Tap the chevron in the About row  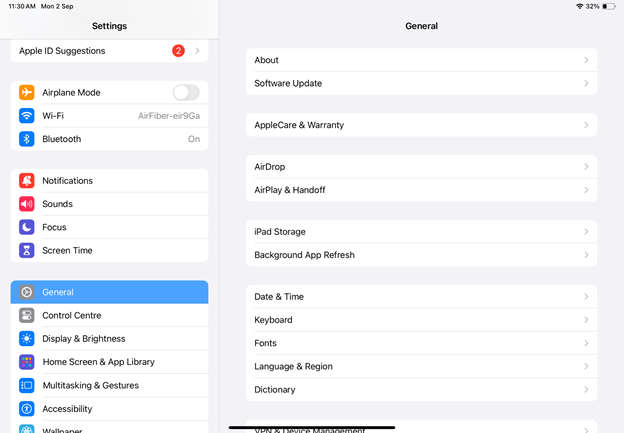coord(586,60)
